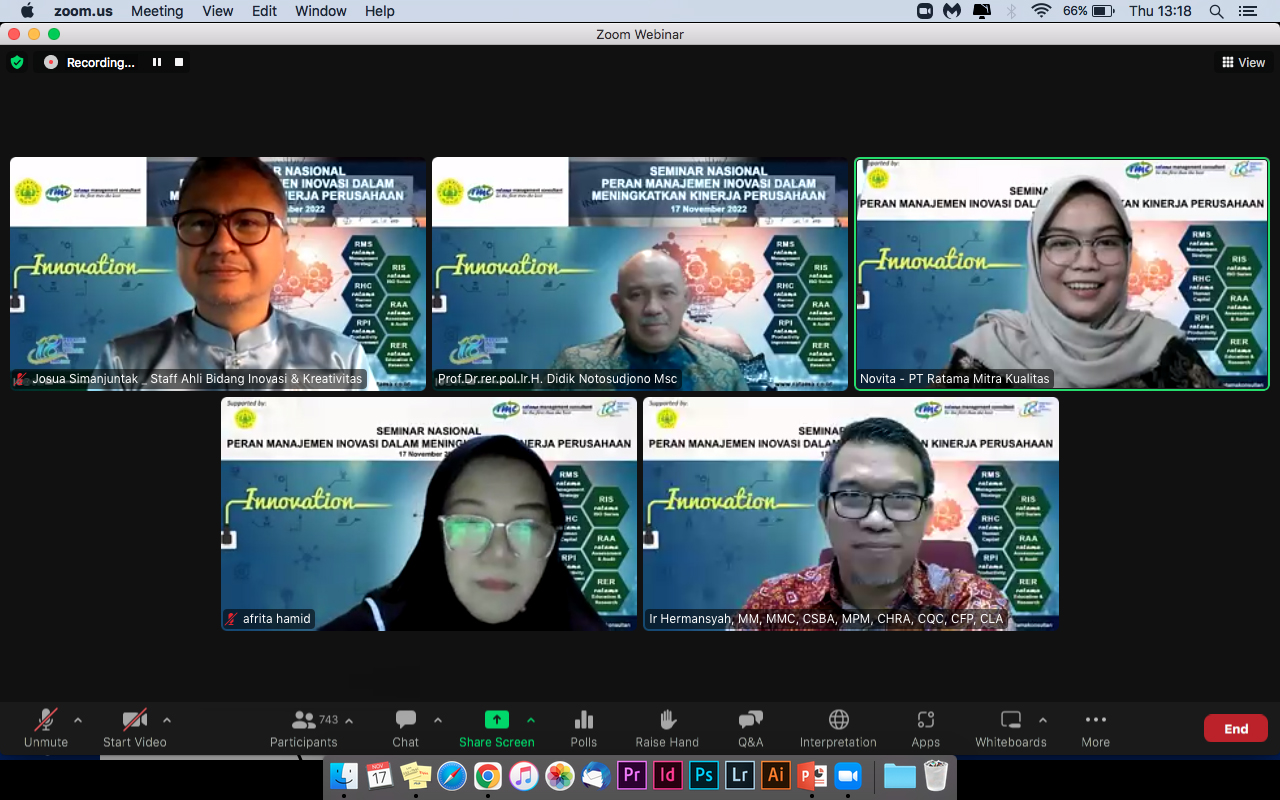The width and height of the screenshot is (1280, 800).
Task: Open the Trash in Dock
Action: pyautogui.click(x=936, y=775)
